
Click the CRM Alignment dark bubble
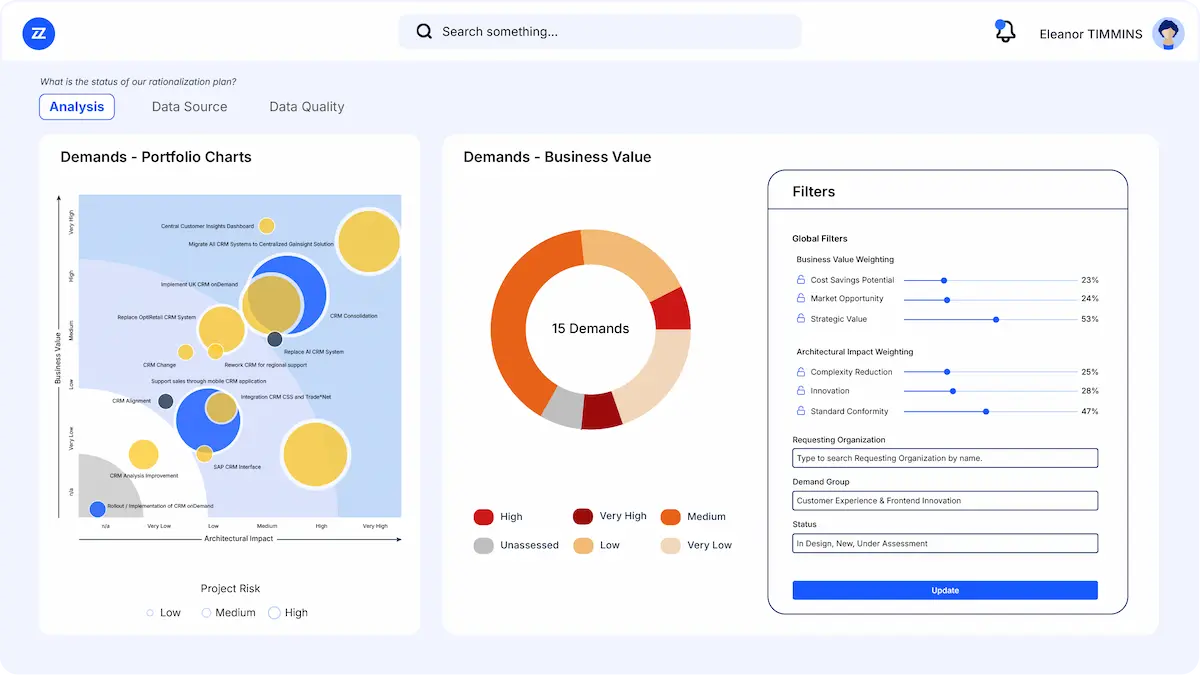click(166, 401)
